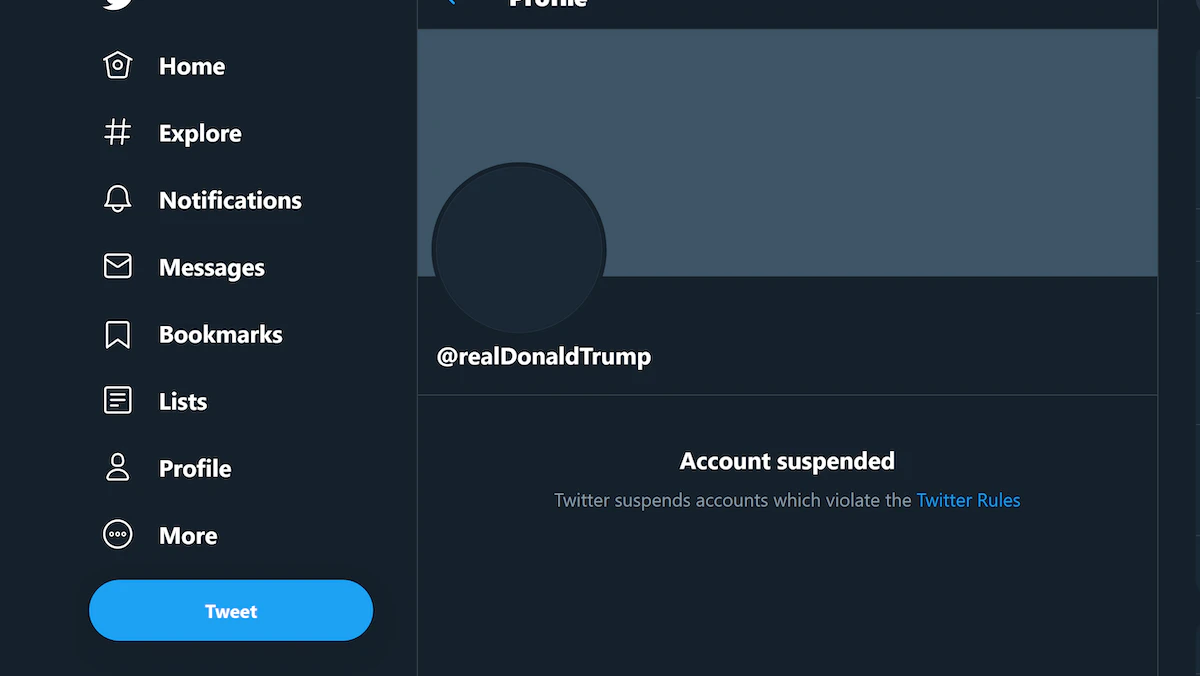The height and width of the screenshot is (676, 1200).
Task: Click the bell icon for Notifications
Action: point(118,200)
